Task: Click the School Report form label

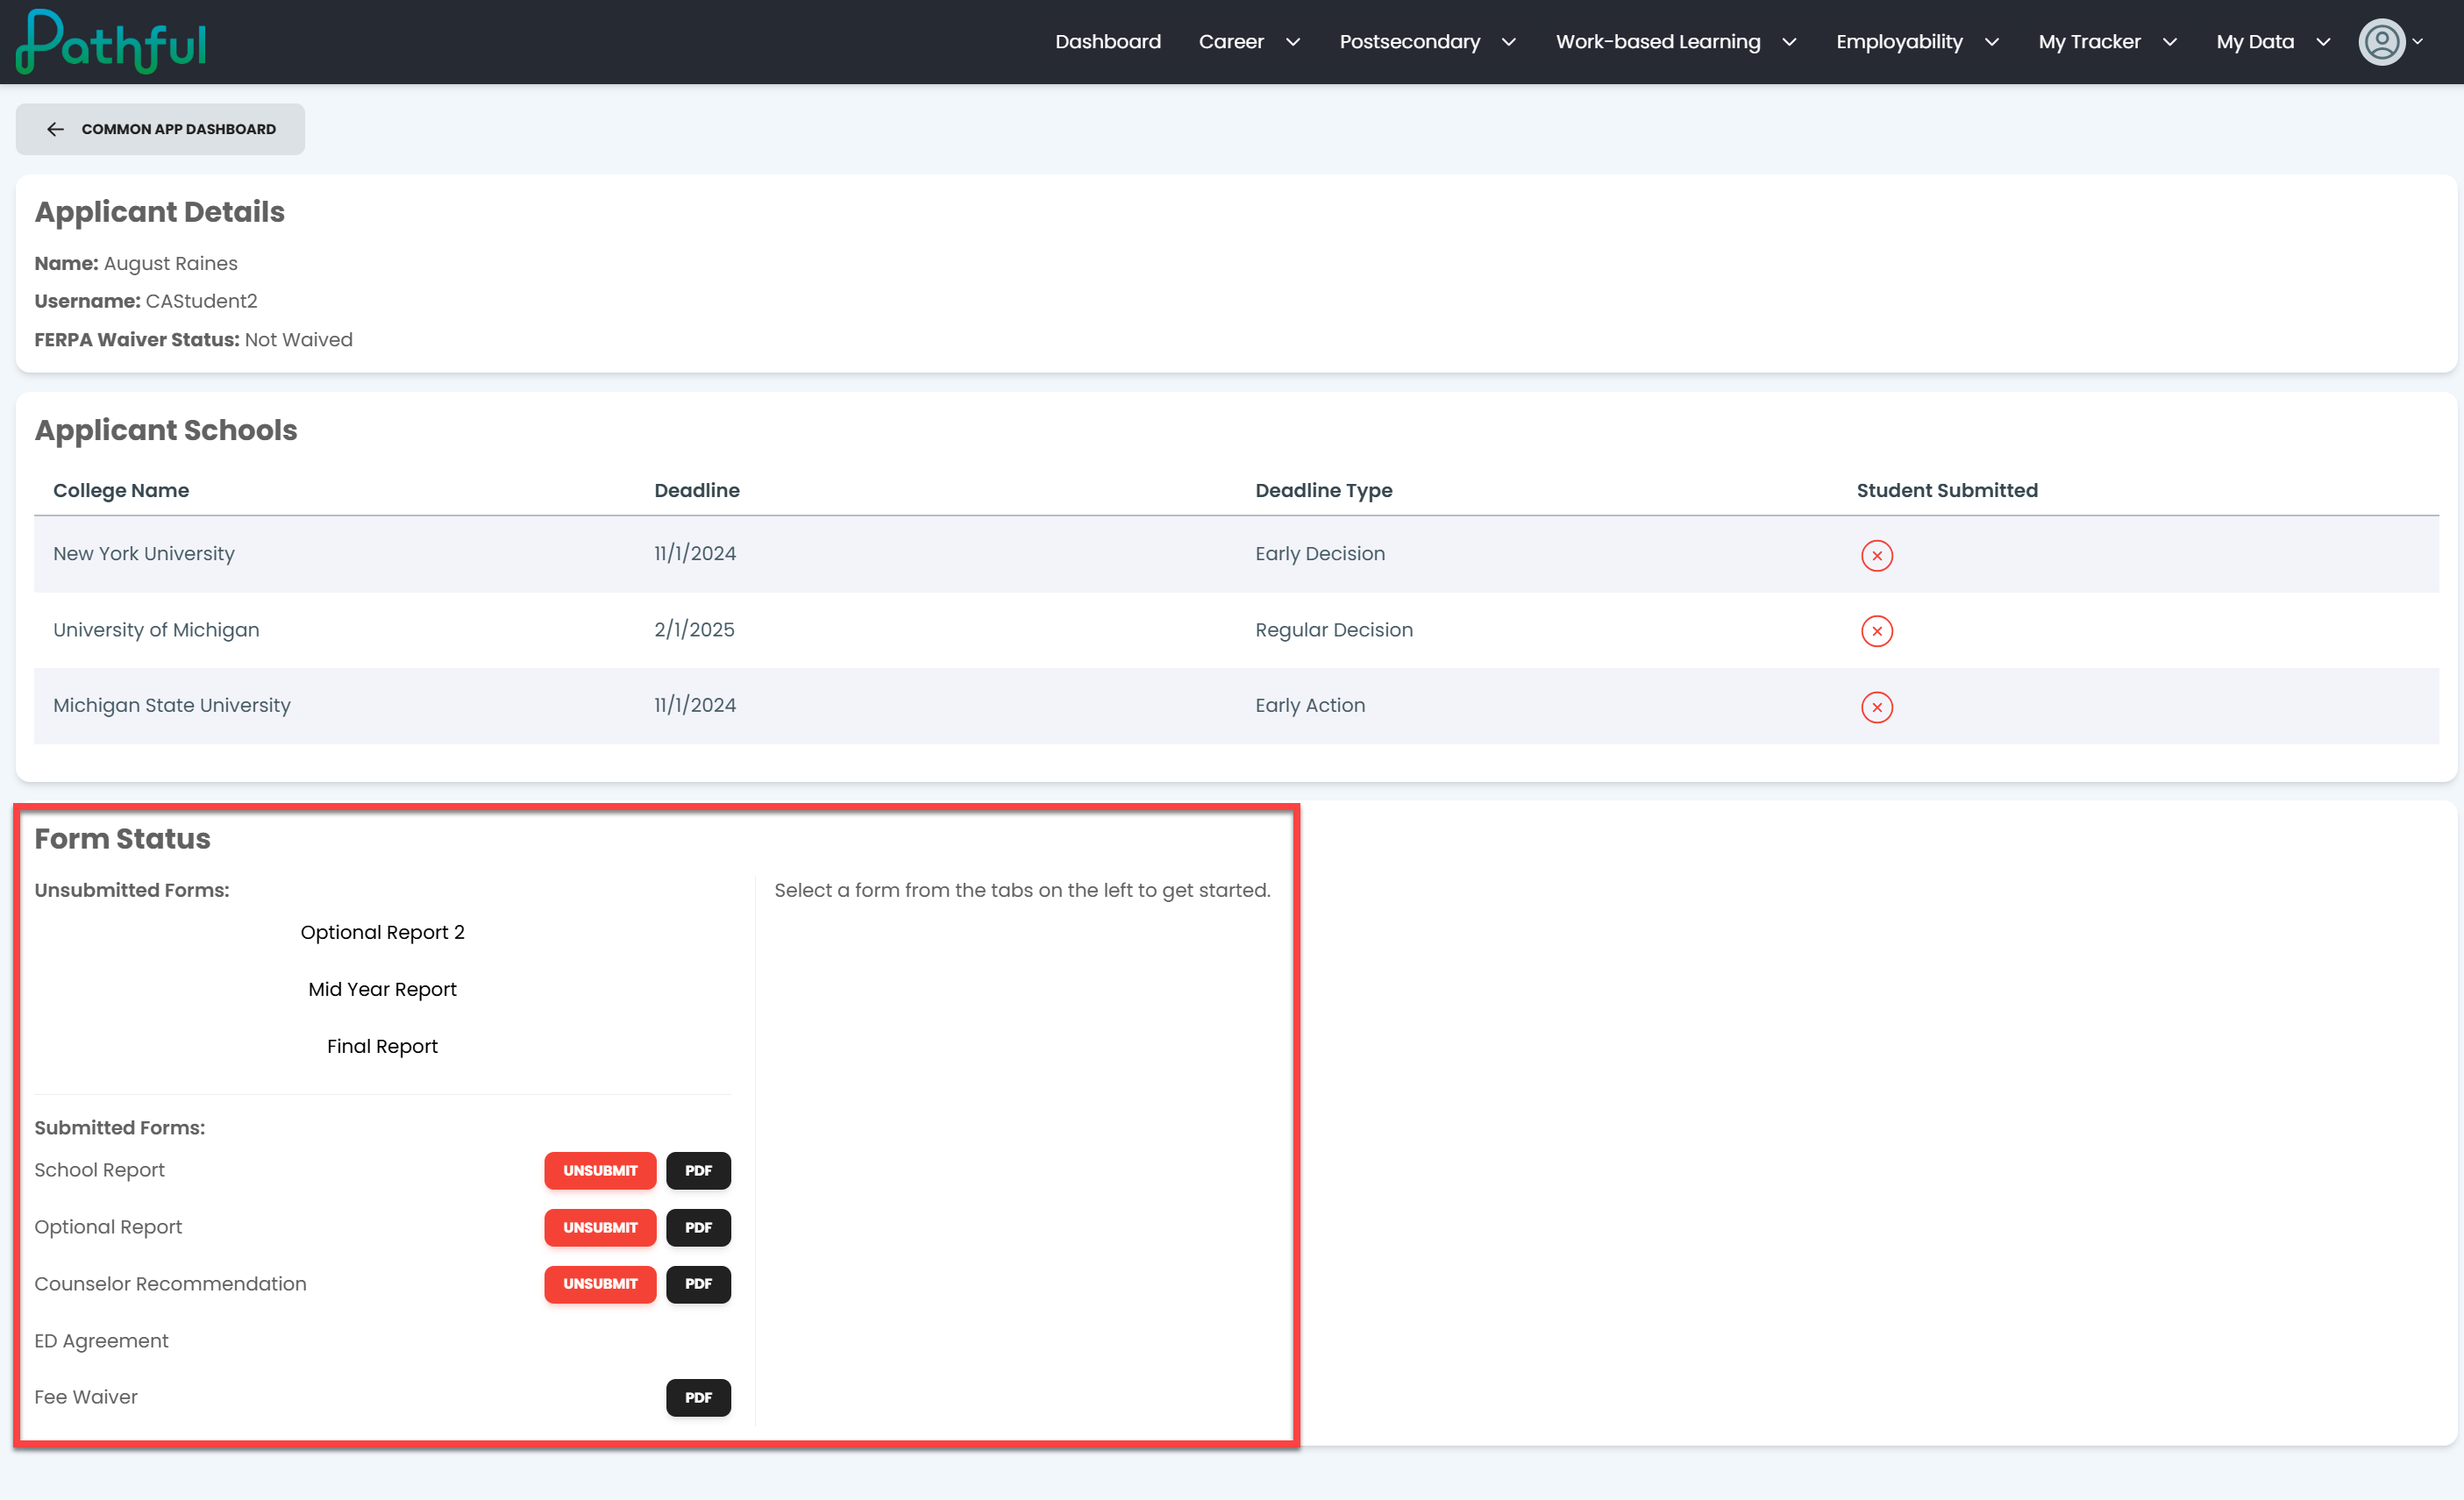Action: [x=99, y=1170]
